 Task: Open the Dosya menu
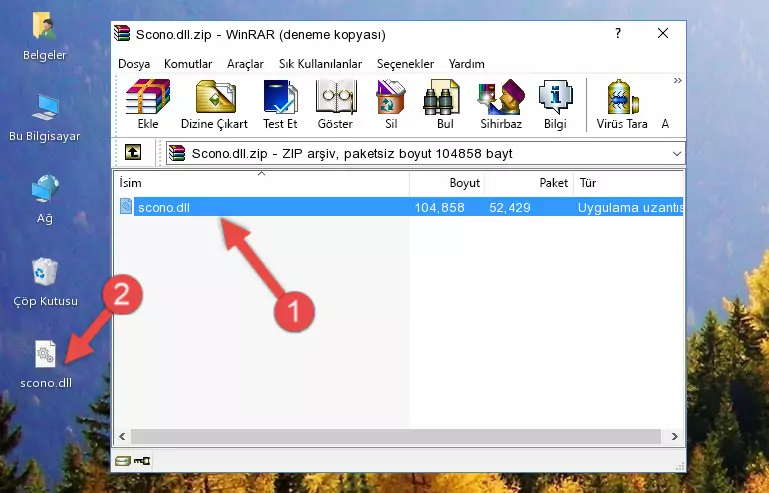pos(134,64)
